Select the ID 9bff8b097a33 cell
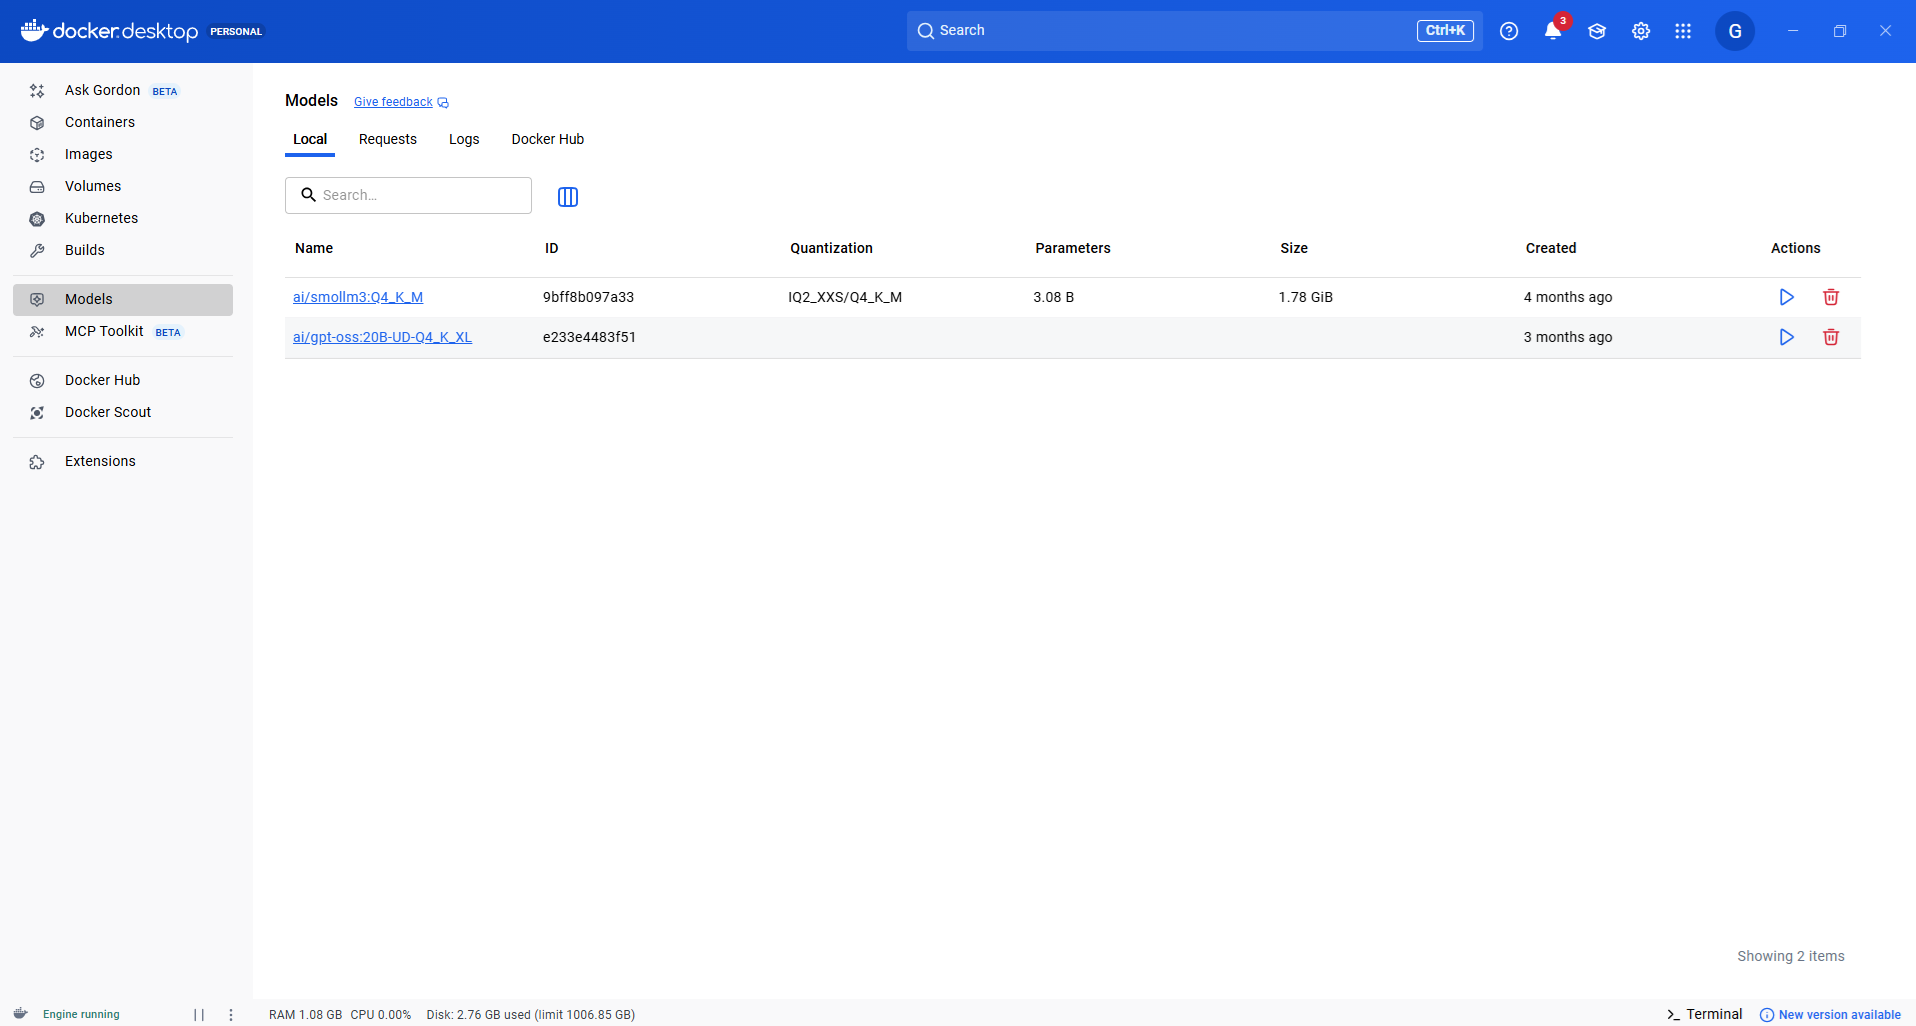Viewport: 1916px width, 1026px height. pos(589,297)
